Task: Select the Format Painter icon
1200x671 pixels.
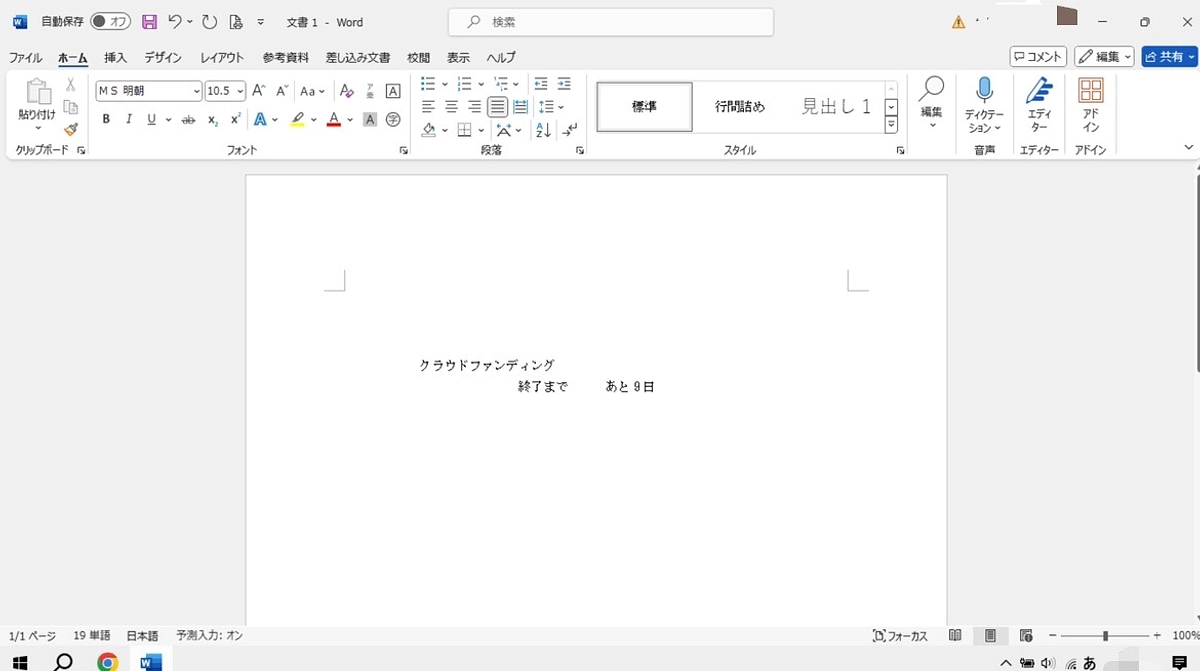Action: [71, 128]
